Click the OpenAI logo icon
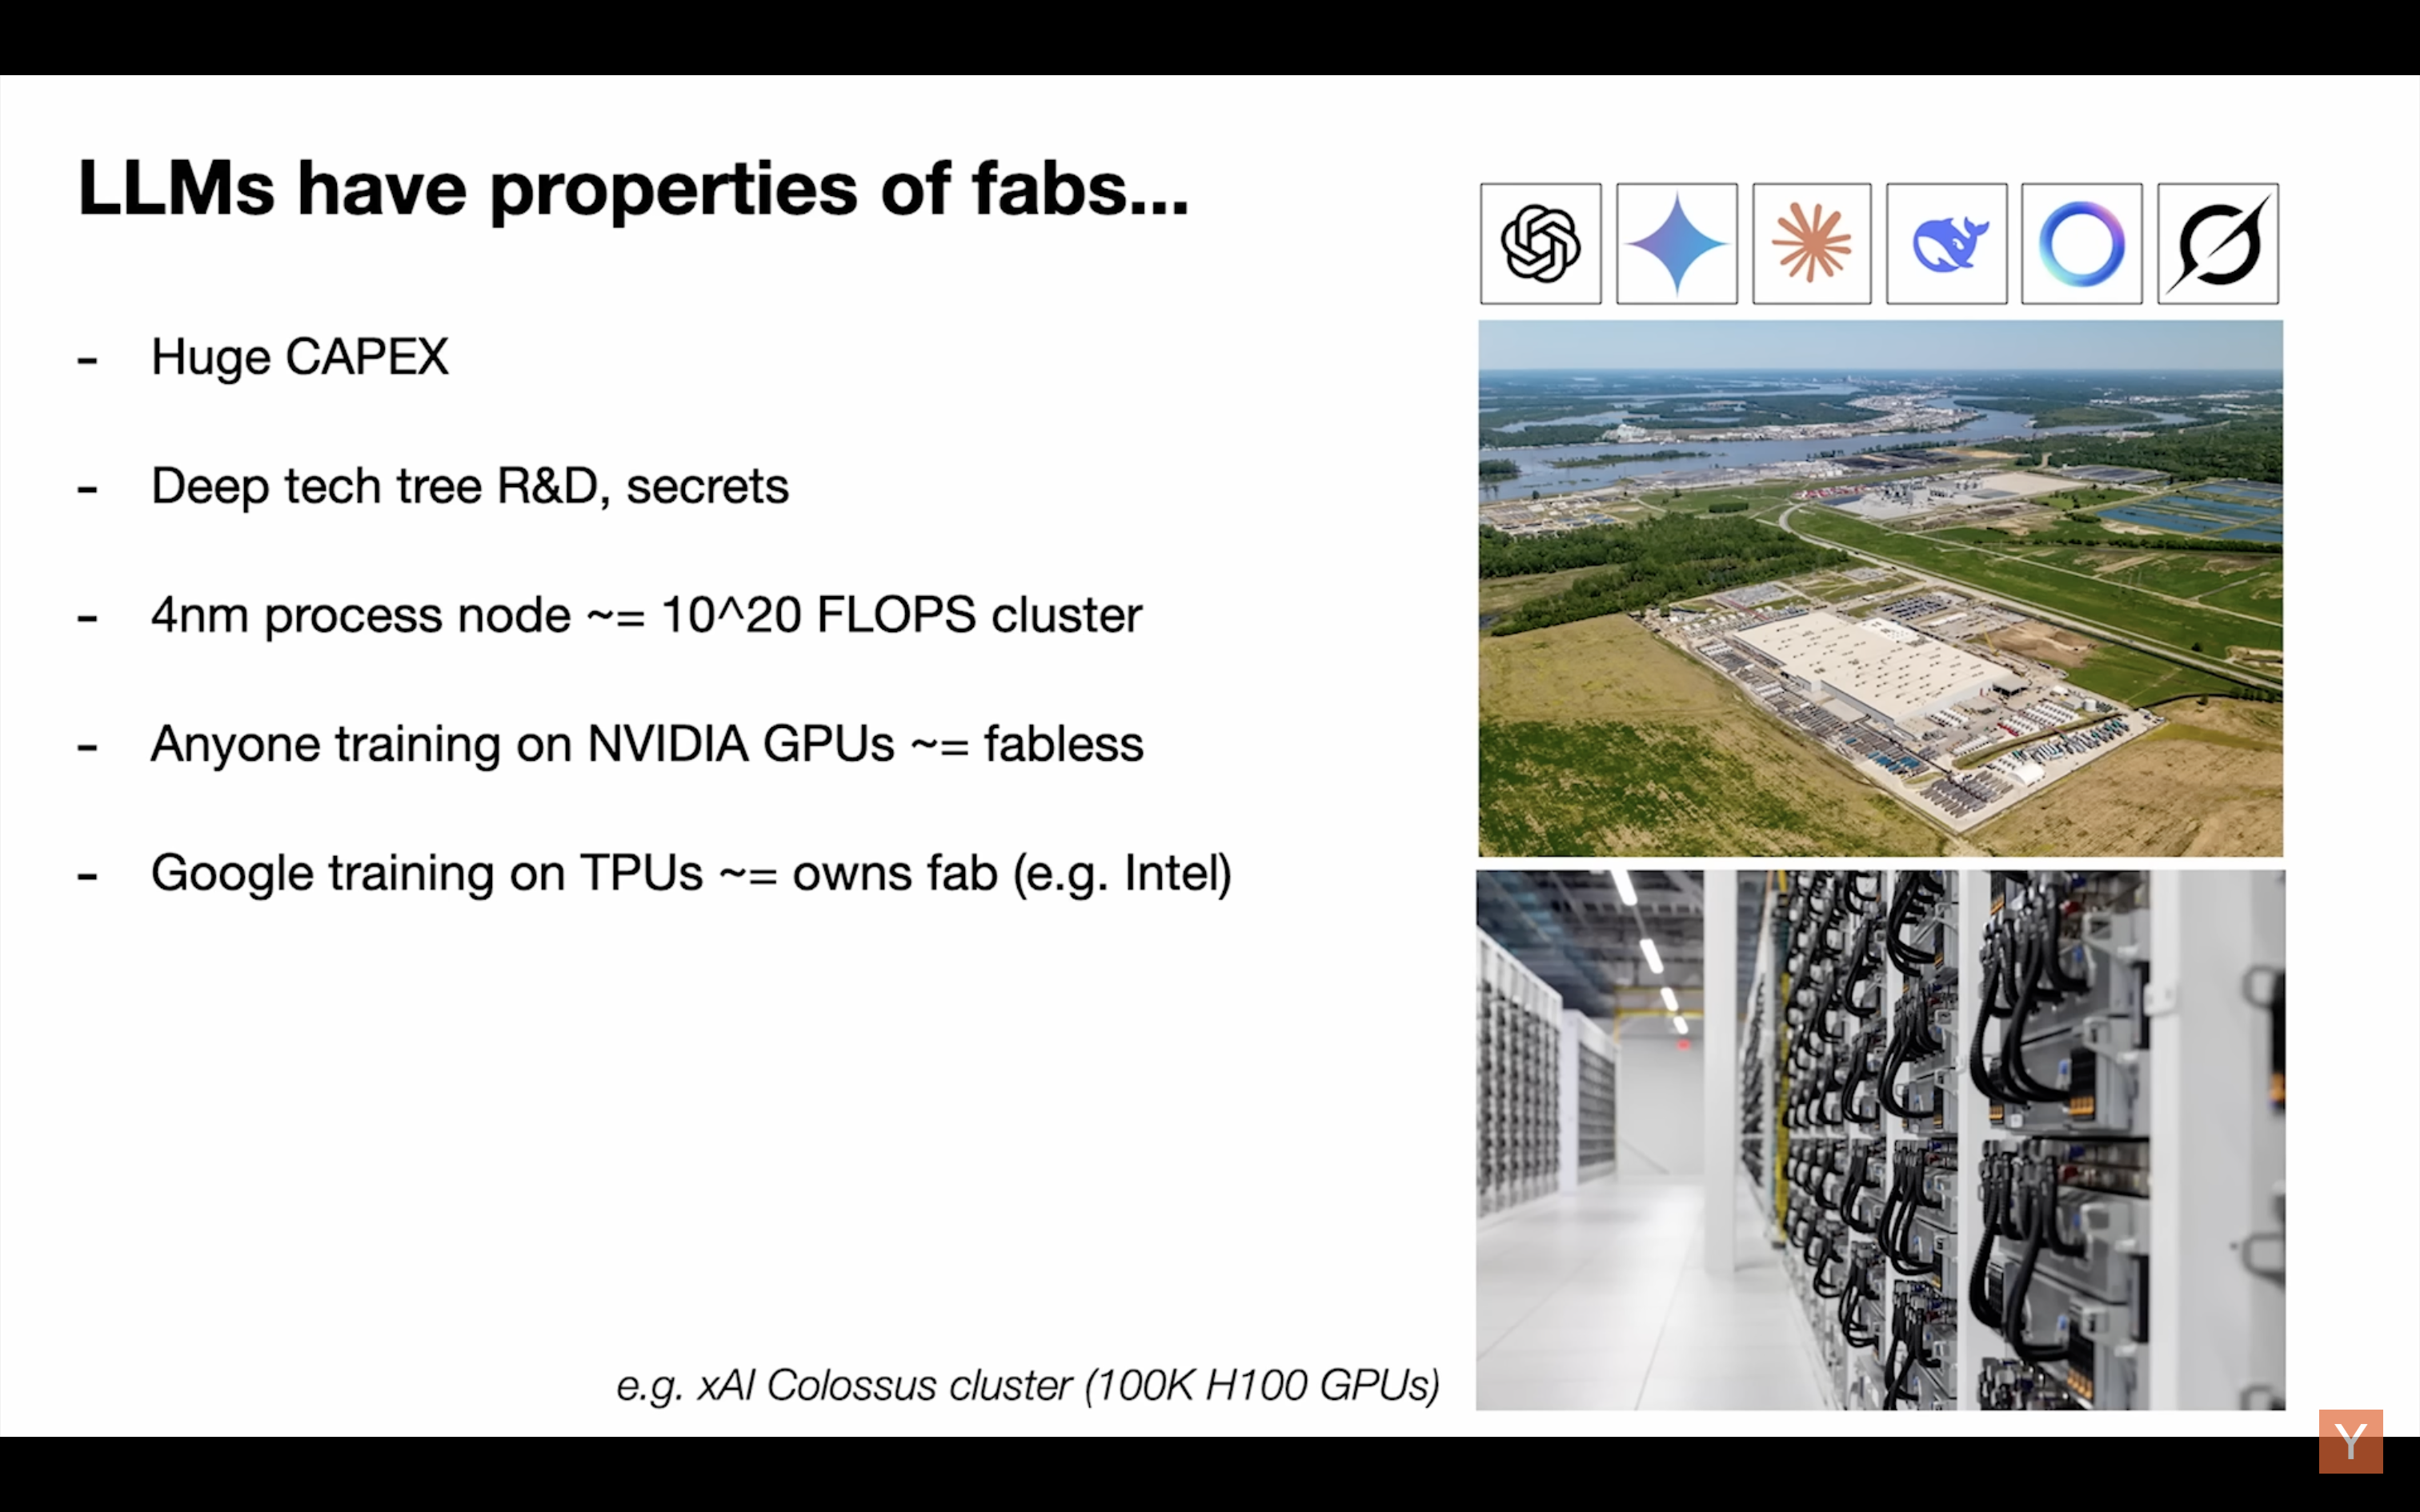Image resolution: width=2420 pixels, height=1512 pixels. [x=1540, y=243]
